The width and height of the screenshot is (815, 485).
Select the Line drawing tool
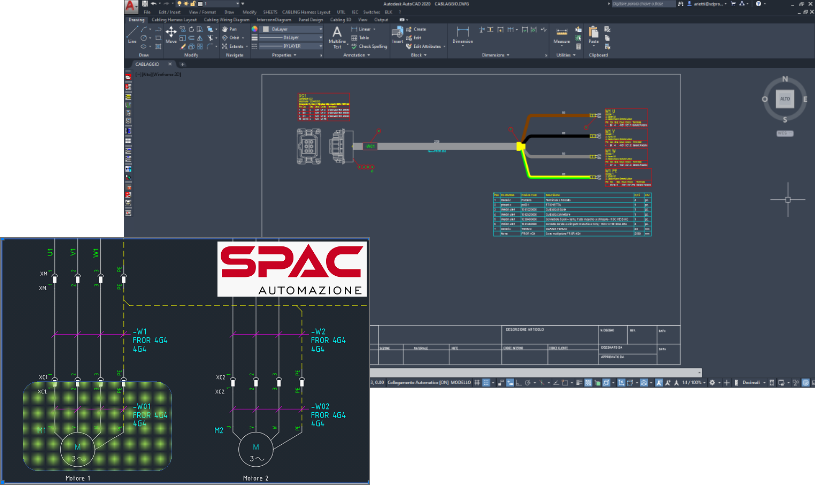click(133, 34)
